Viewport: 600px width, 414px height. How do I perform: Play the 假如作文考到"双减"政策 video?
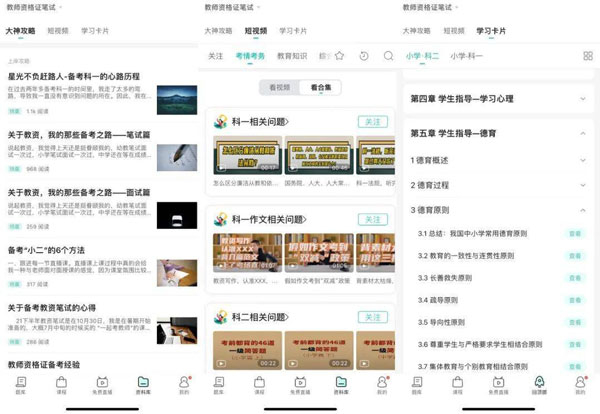pos(319,253)
